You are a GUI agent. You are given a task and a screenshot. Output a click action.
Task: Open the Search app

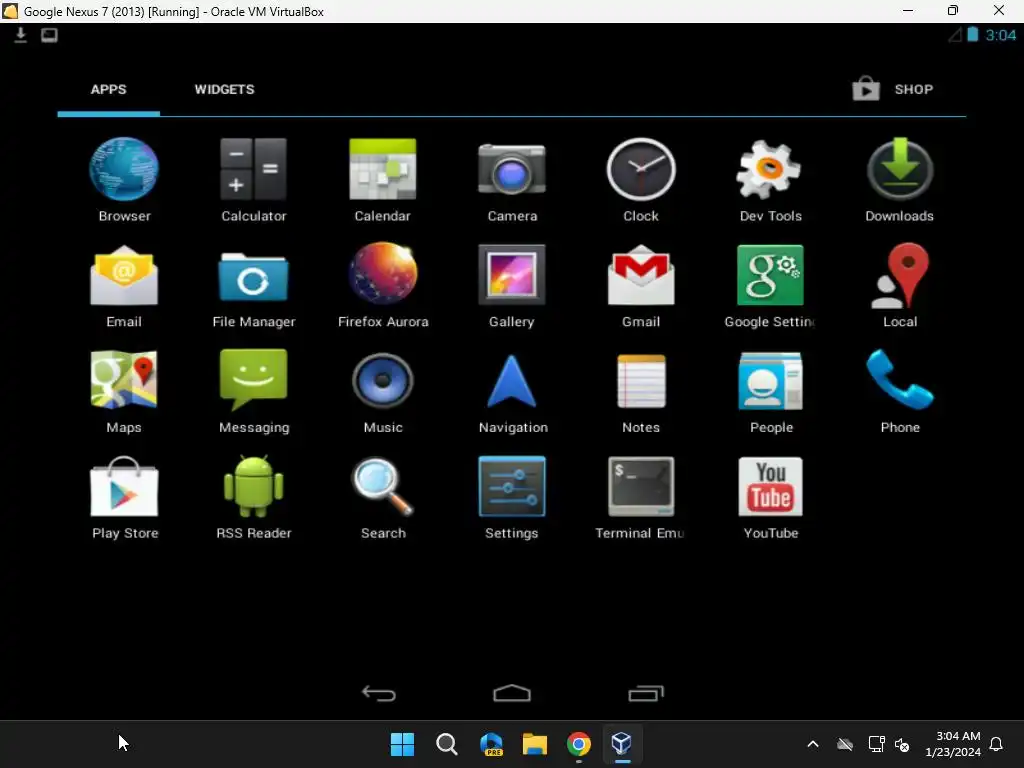[383, 498]
